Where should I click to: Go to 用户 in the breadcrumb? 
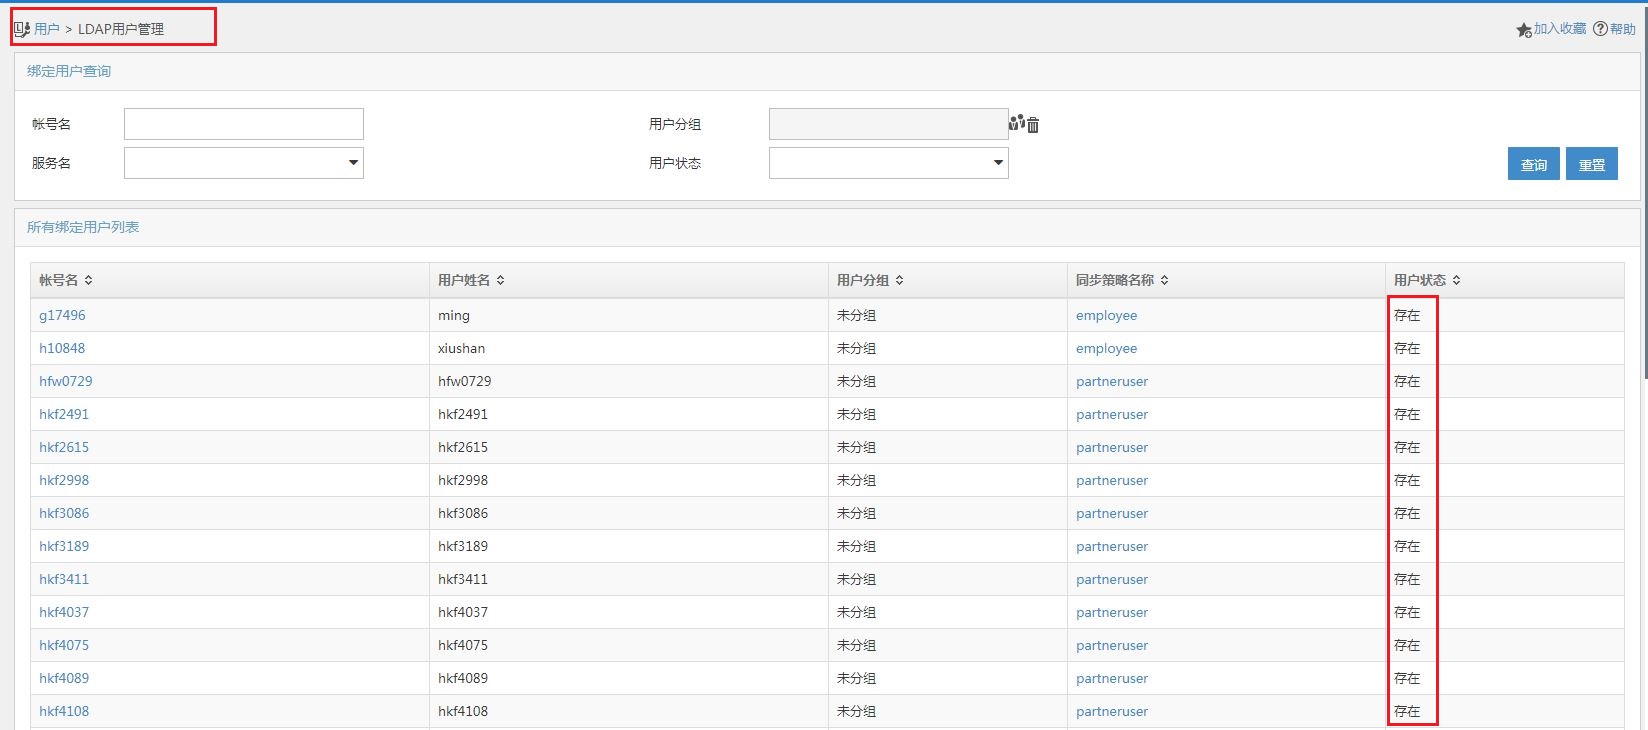tap(47, 29)
